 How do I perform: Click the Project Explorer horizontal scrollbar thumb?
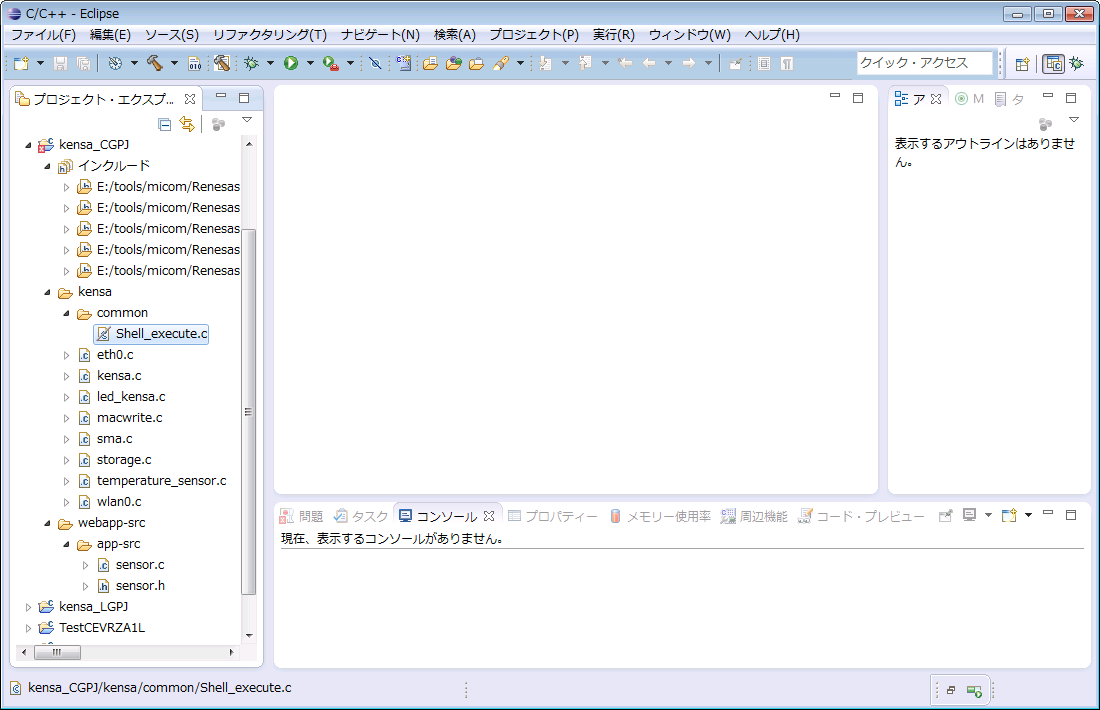(x=57, y=652)
